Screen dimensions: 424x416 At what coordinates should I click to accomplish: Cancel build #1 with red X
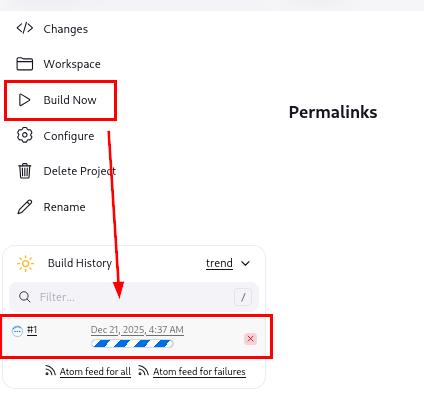(250, 339)
